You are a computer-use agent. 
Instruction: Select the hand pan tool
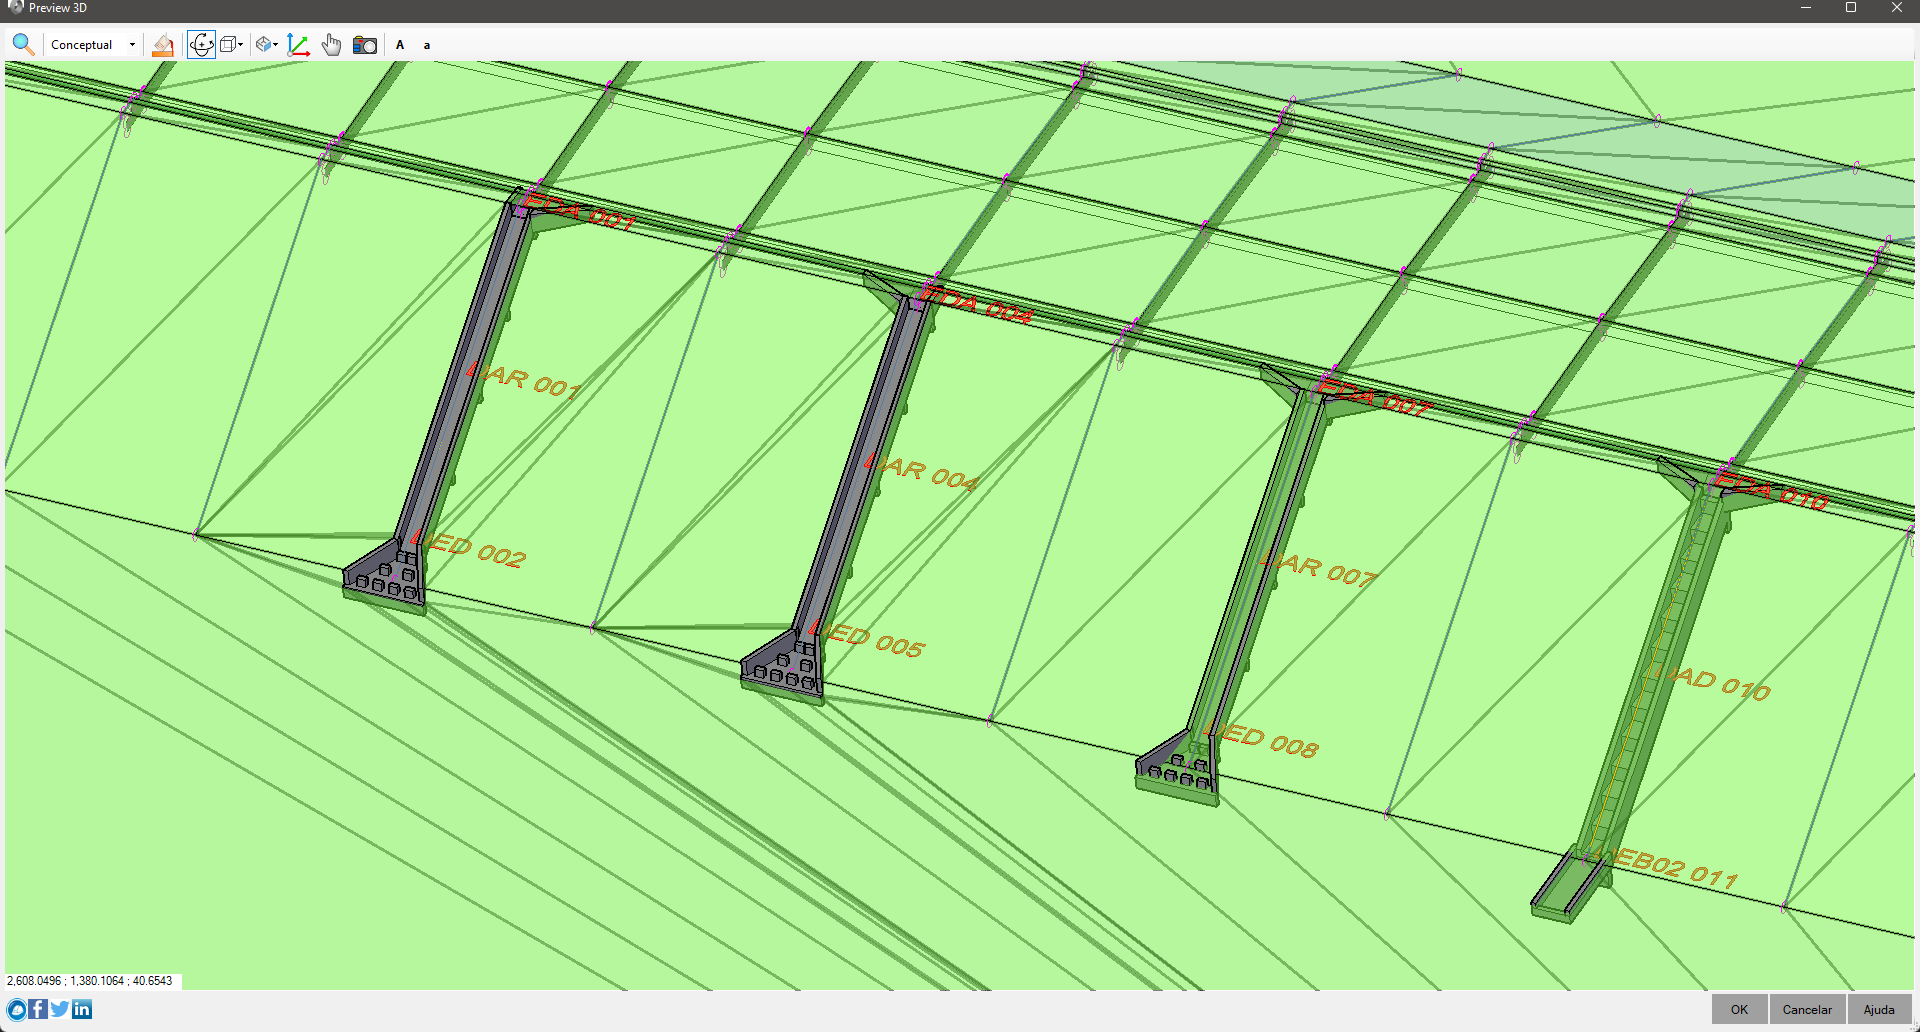(332, 45)
